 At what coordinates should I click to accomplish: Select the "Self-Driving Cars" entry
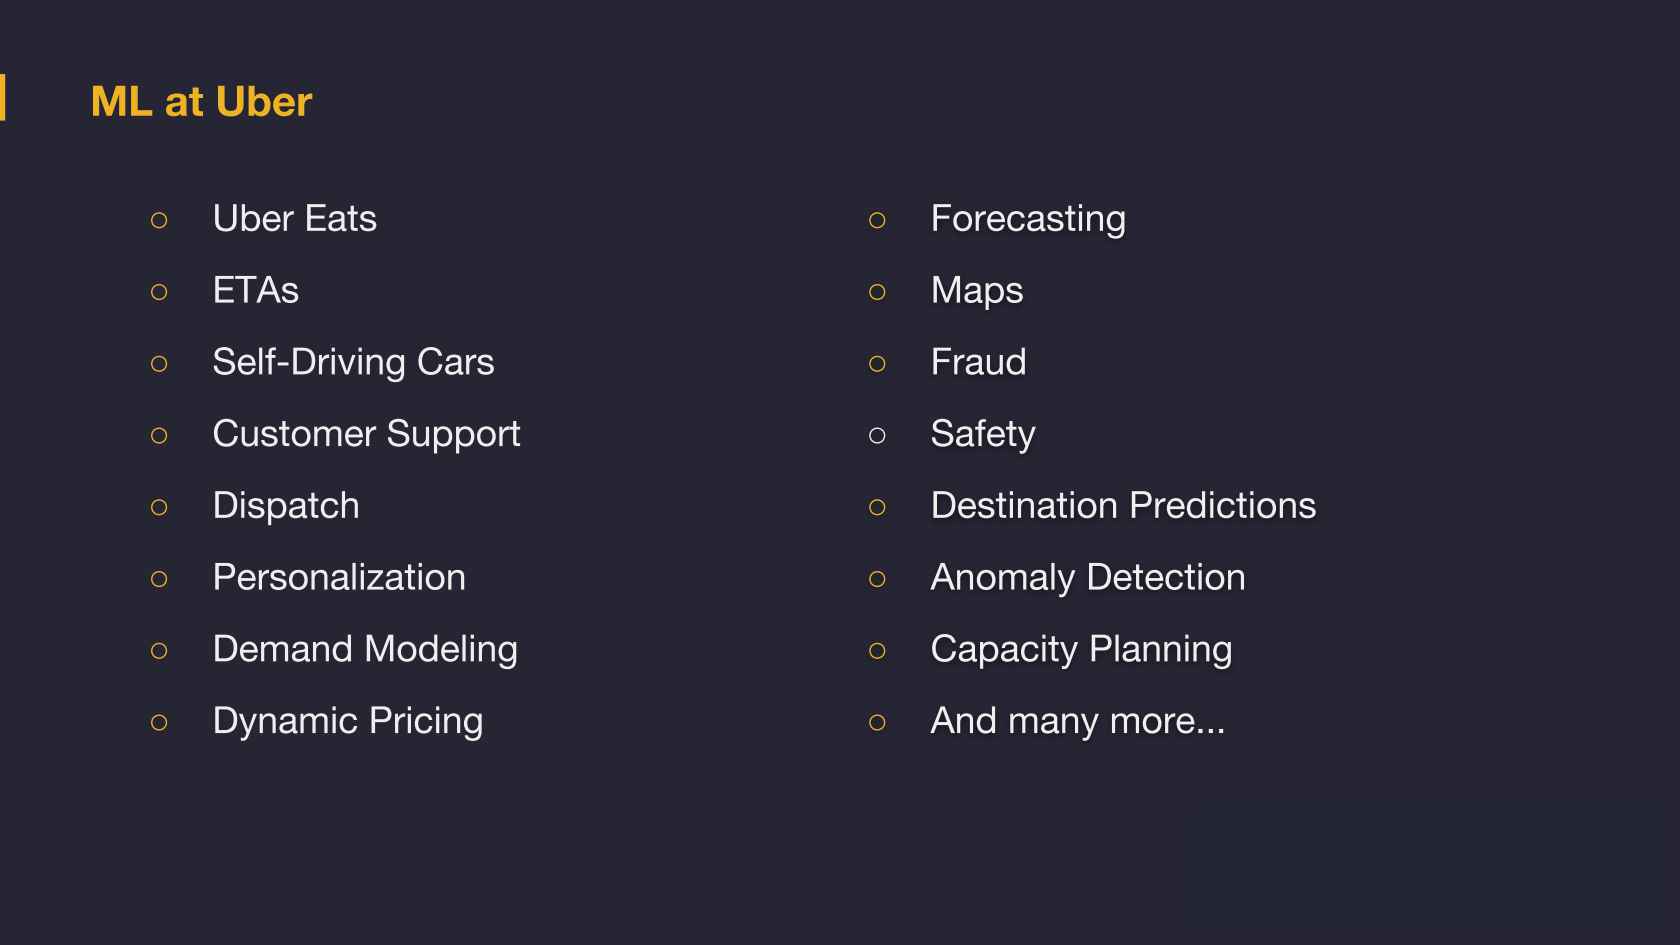(353, 362)
